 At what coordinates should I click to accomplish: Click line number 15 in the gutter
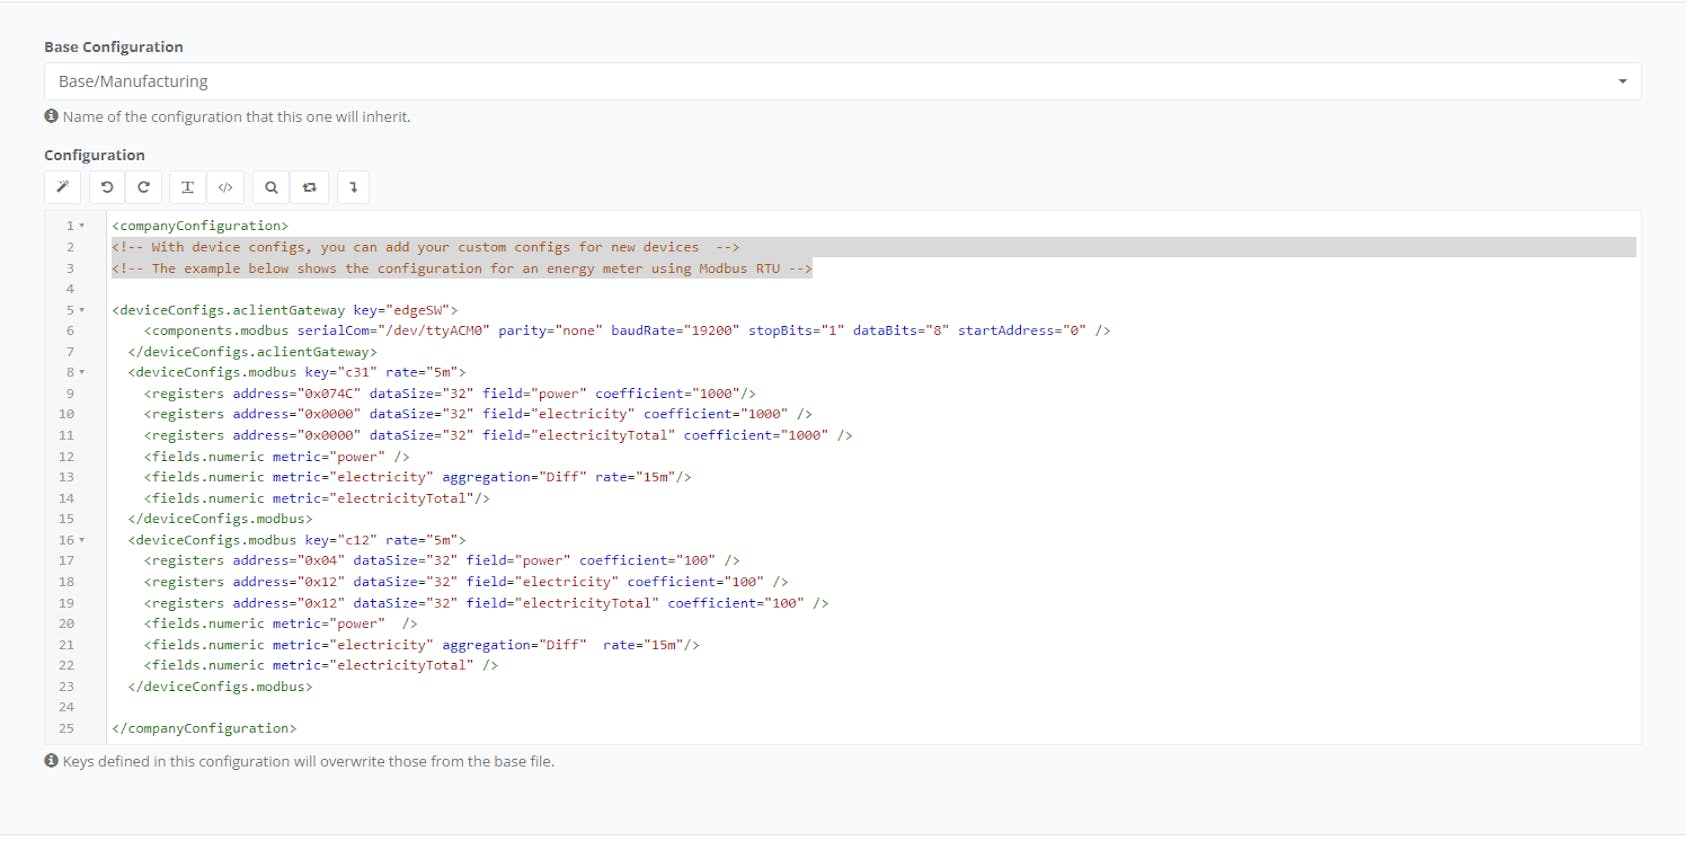pos(66,519)
